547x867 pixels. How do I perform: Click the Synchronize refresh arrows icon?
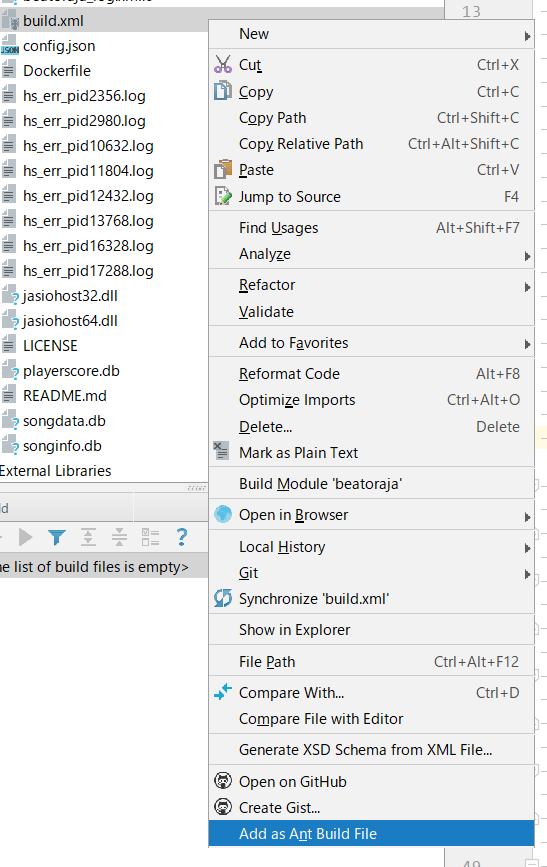223,598
